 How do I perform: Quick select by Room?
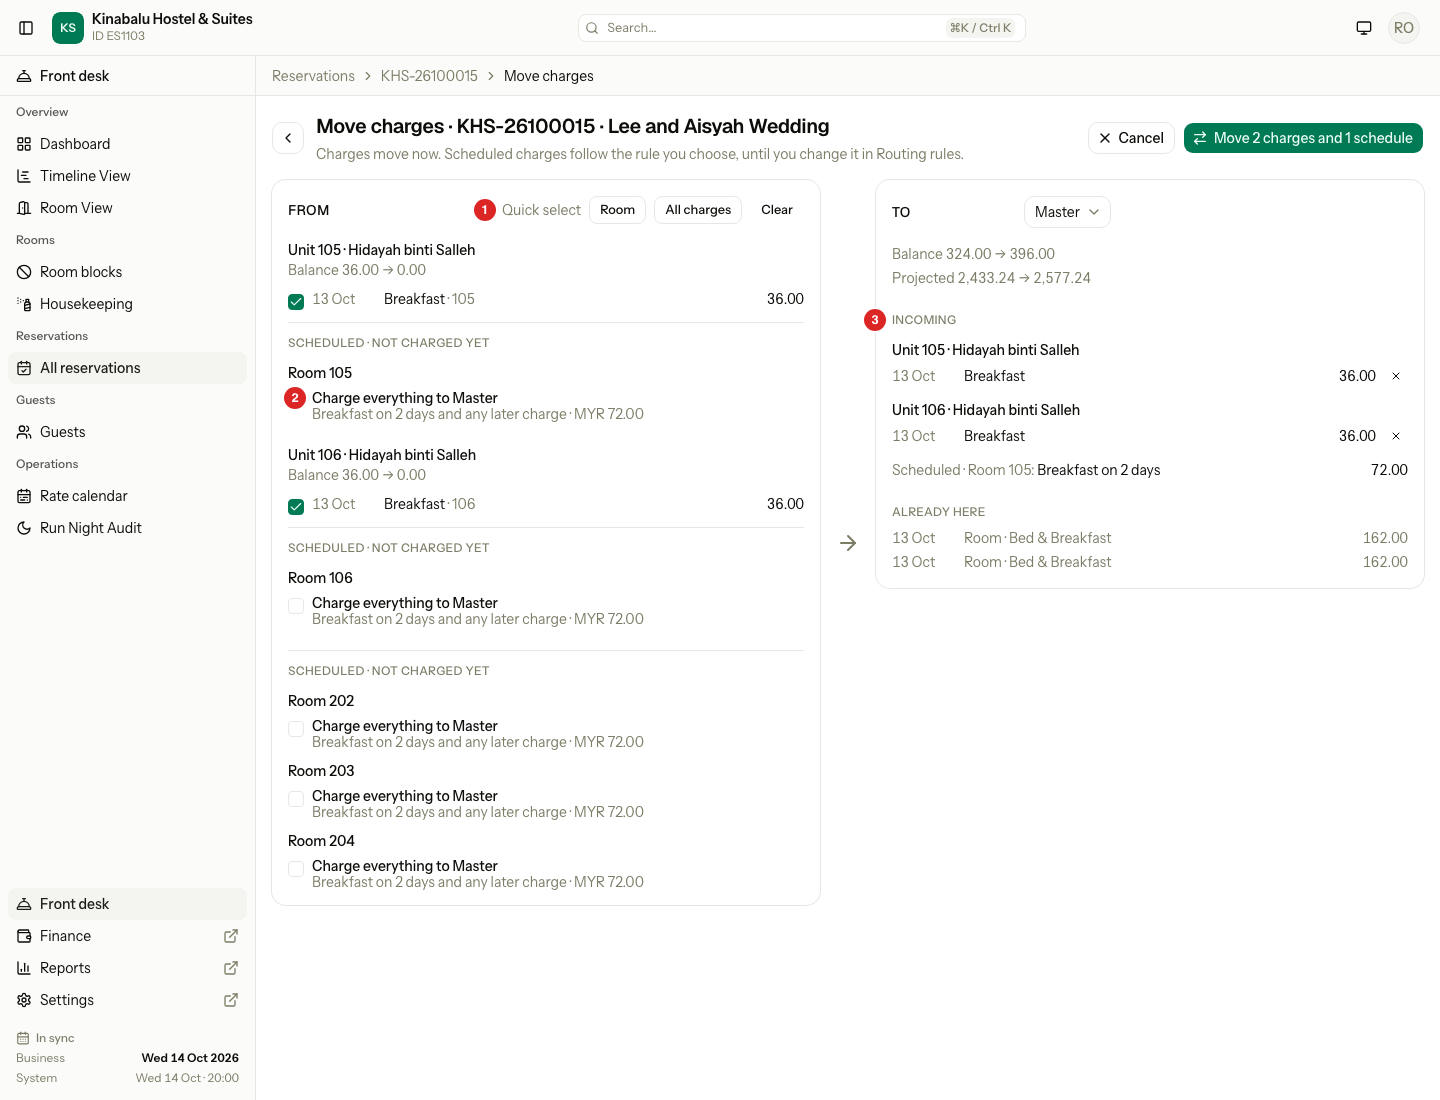pyautogui.click(x=617, y=210)
